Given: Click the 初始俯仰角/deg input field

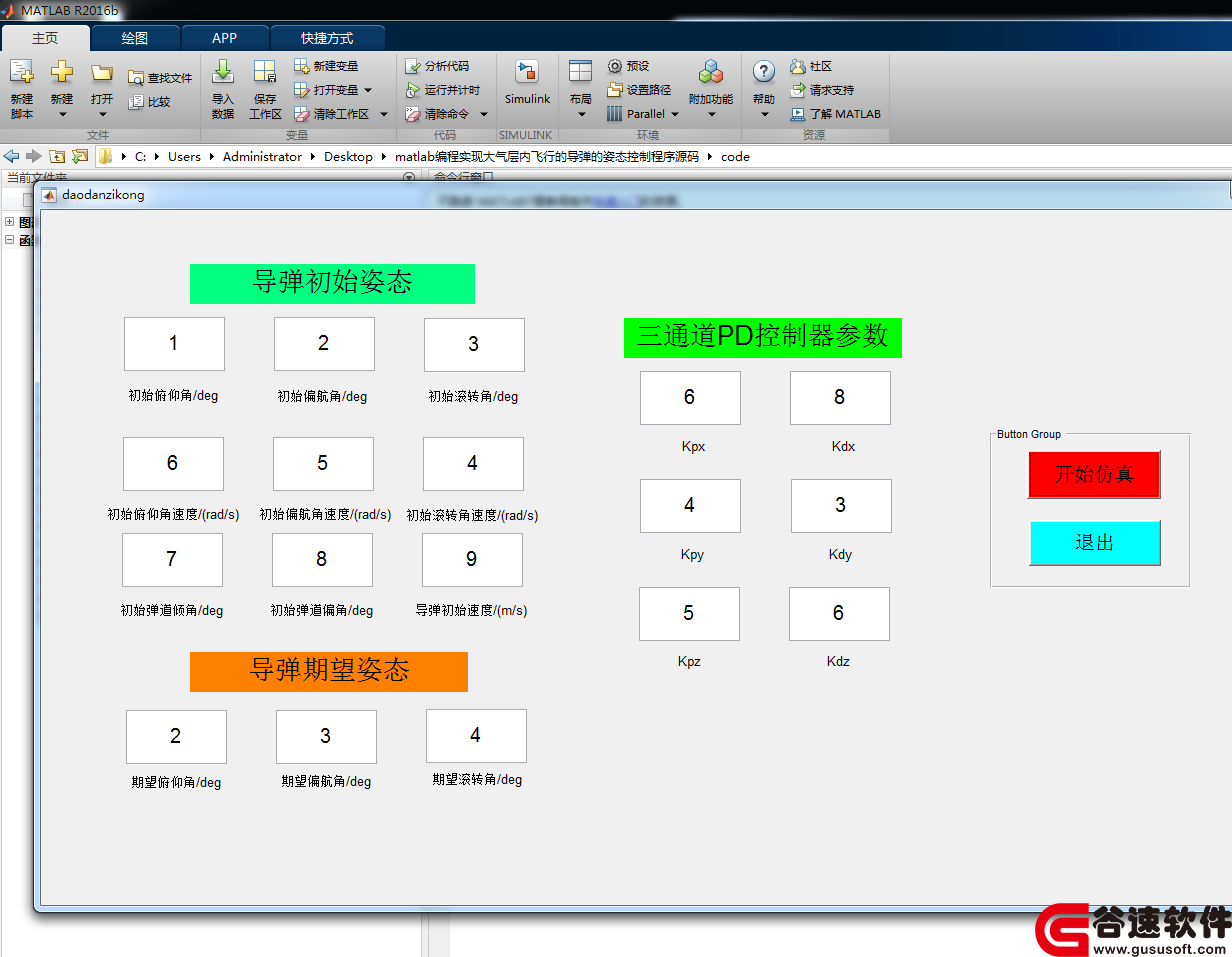Looking at the screenshot, I should point(174,344).
